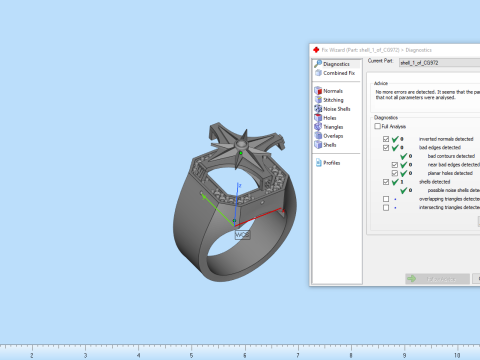Click the Fix Wizard red cross icon
480x360 pixels.
[316, 50]
